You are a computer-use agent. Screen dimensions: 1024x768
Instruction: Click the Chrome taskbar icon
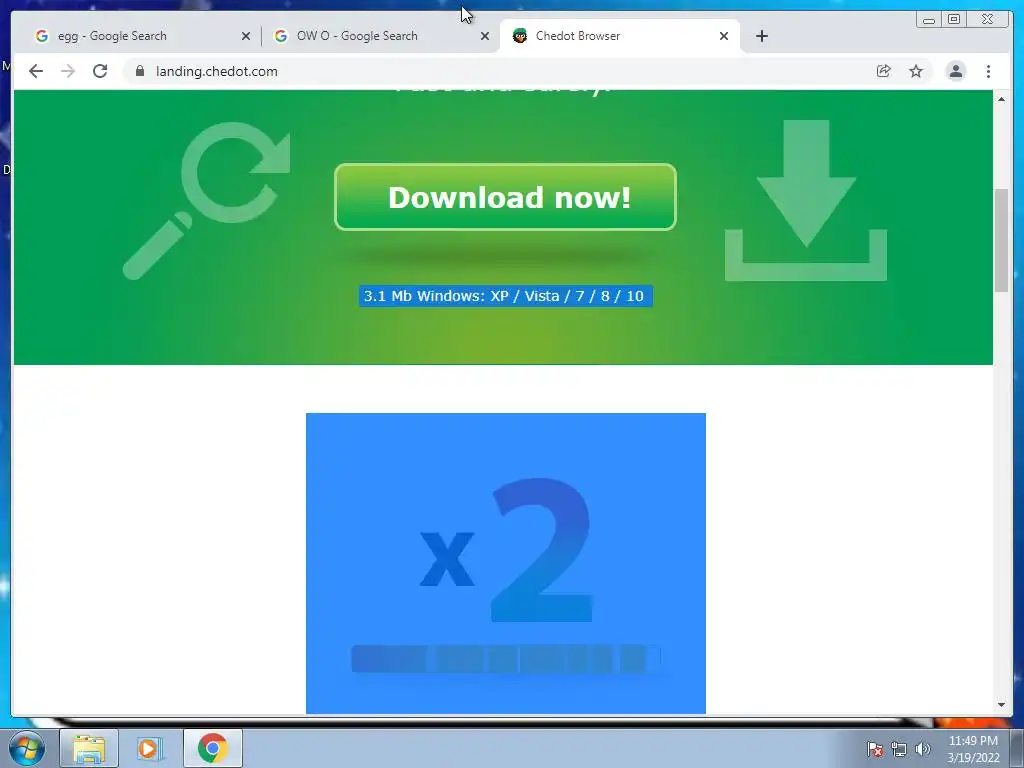[x=212, y=748]
